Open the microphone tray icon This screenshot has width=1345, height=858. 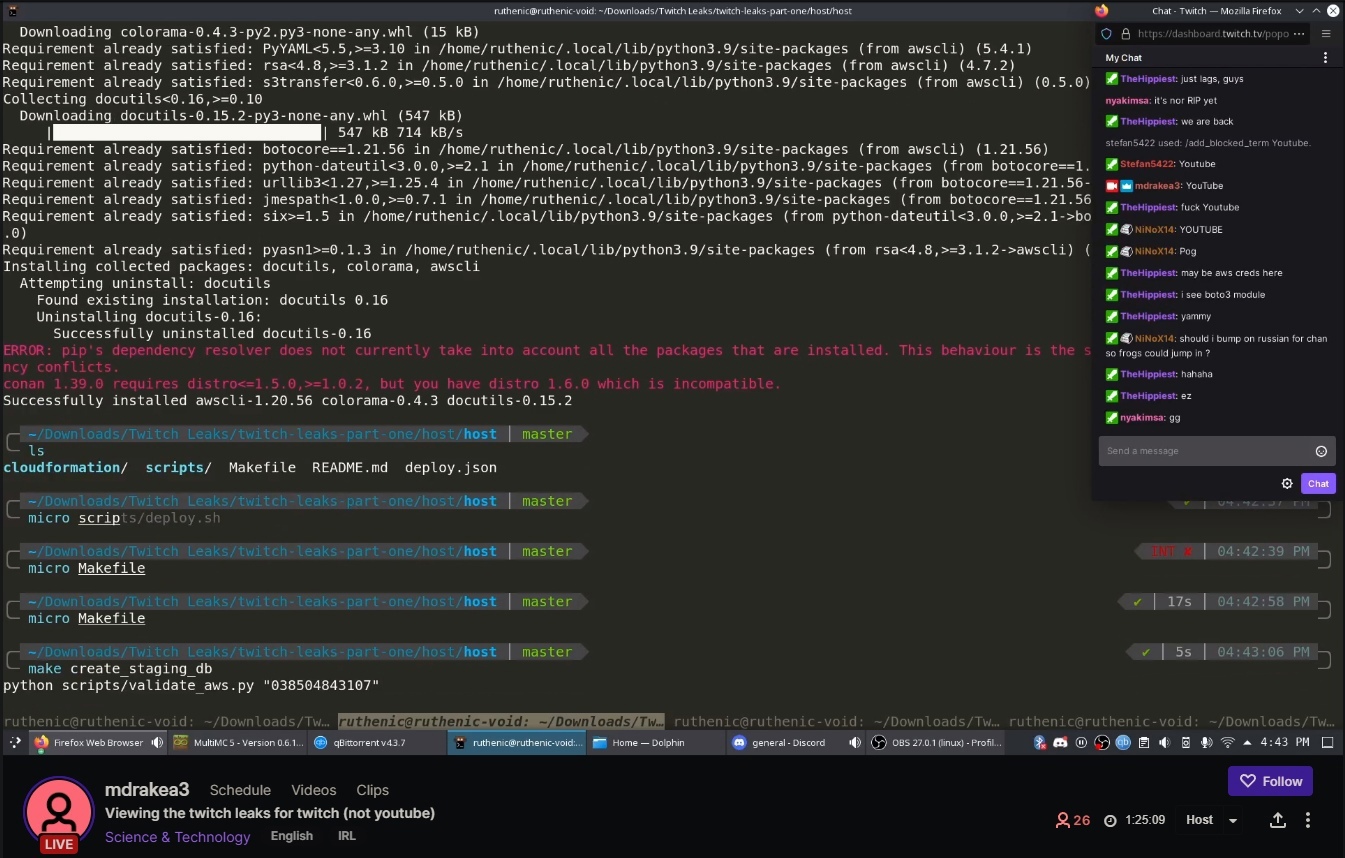[x=1206, y=743]
